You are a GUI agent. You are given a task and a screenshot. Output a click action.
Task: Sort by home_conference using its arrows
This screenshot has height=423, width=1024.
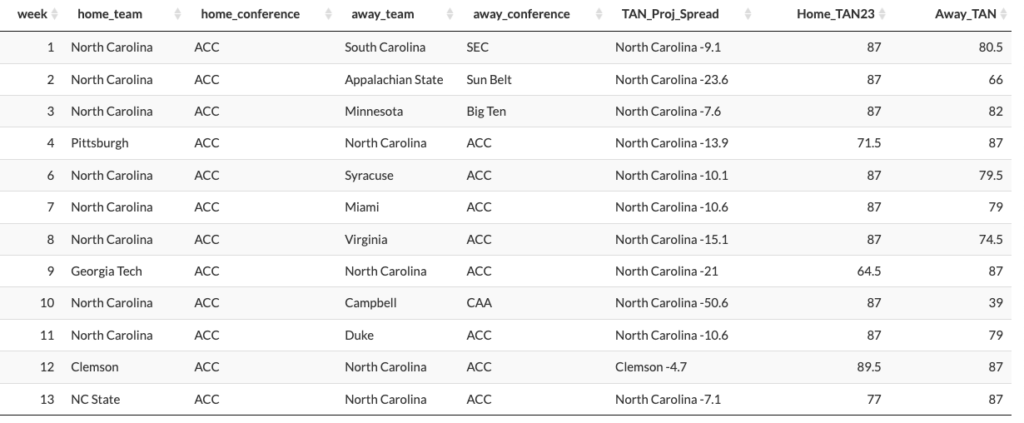coord(328,14)
